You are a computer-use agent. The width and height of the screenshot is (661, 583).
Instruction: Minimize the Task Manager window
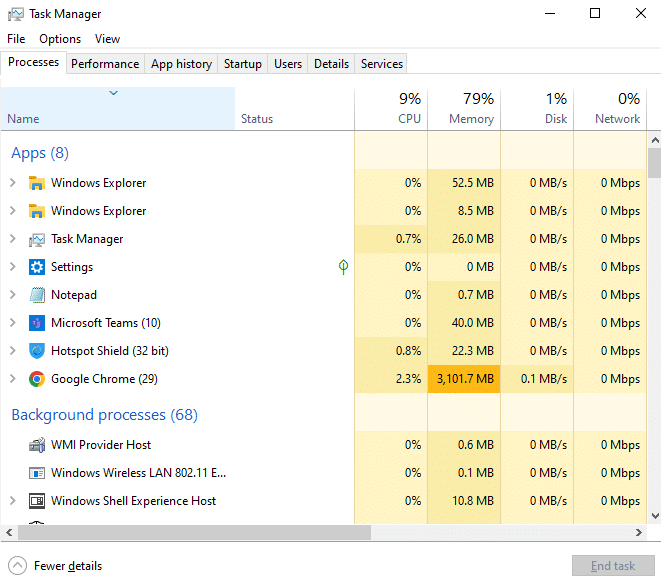(550, 13)
